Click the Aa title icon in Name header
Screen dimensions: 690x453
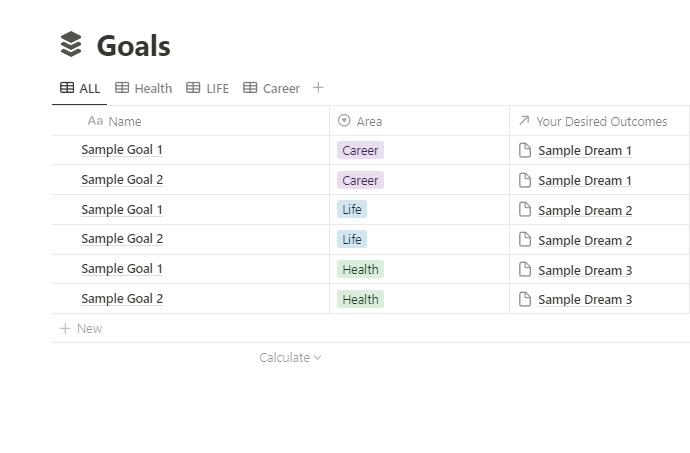click(x=95, y=121)
